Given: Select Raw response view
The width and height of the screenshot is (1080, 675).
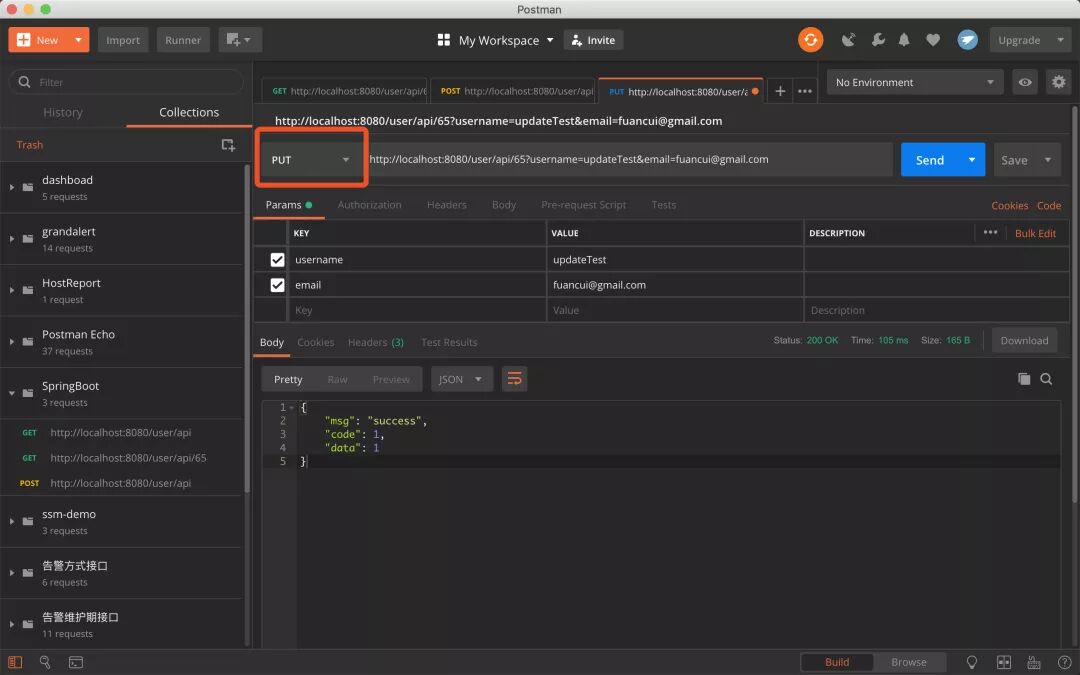Looking at the screenshot, I should click(338, 380).
